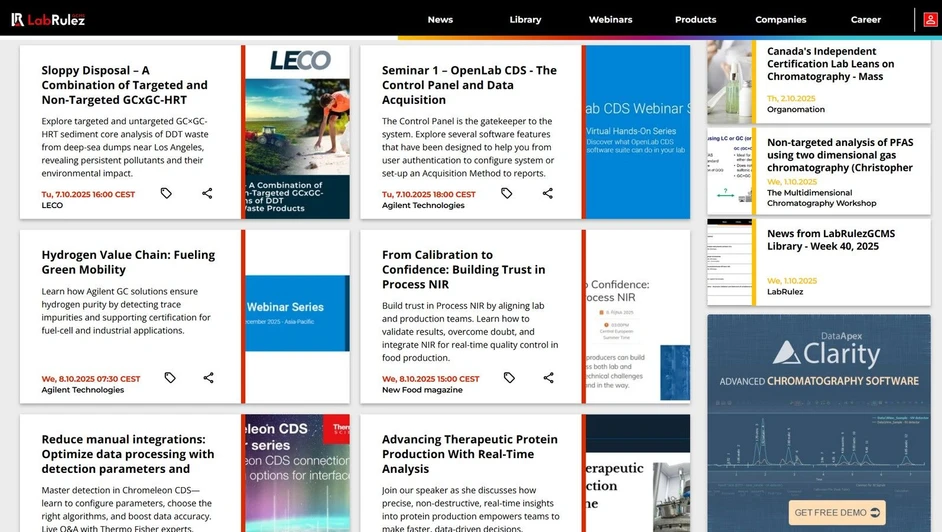
Task: Click date Tu, 7.10.2025 18:00 CEST
Action: click(x=428, y=195)
